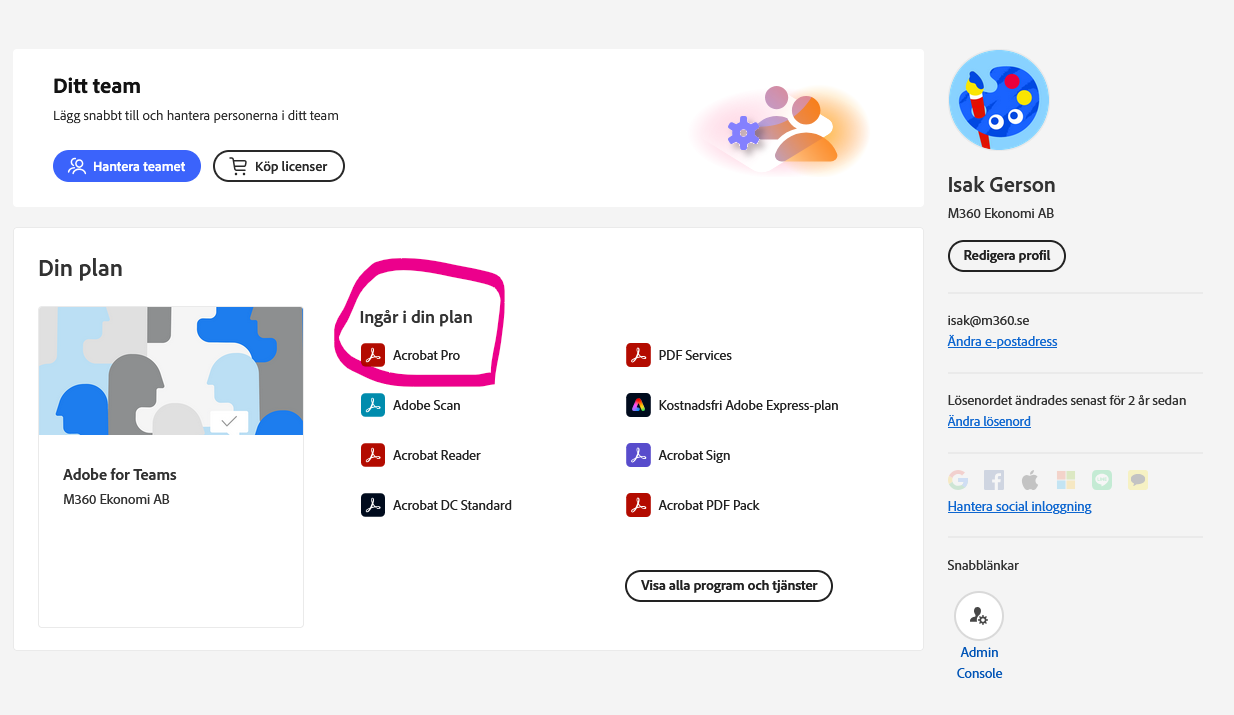Click the Microsoft social login icon
The image size is (1234, 715).
click(1066, 480)
